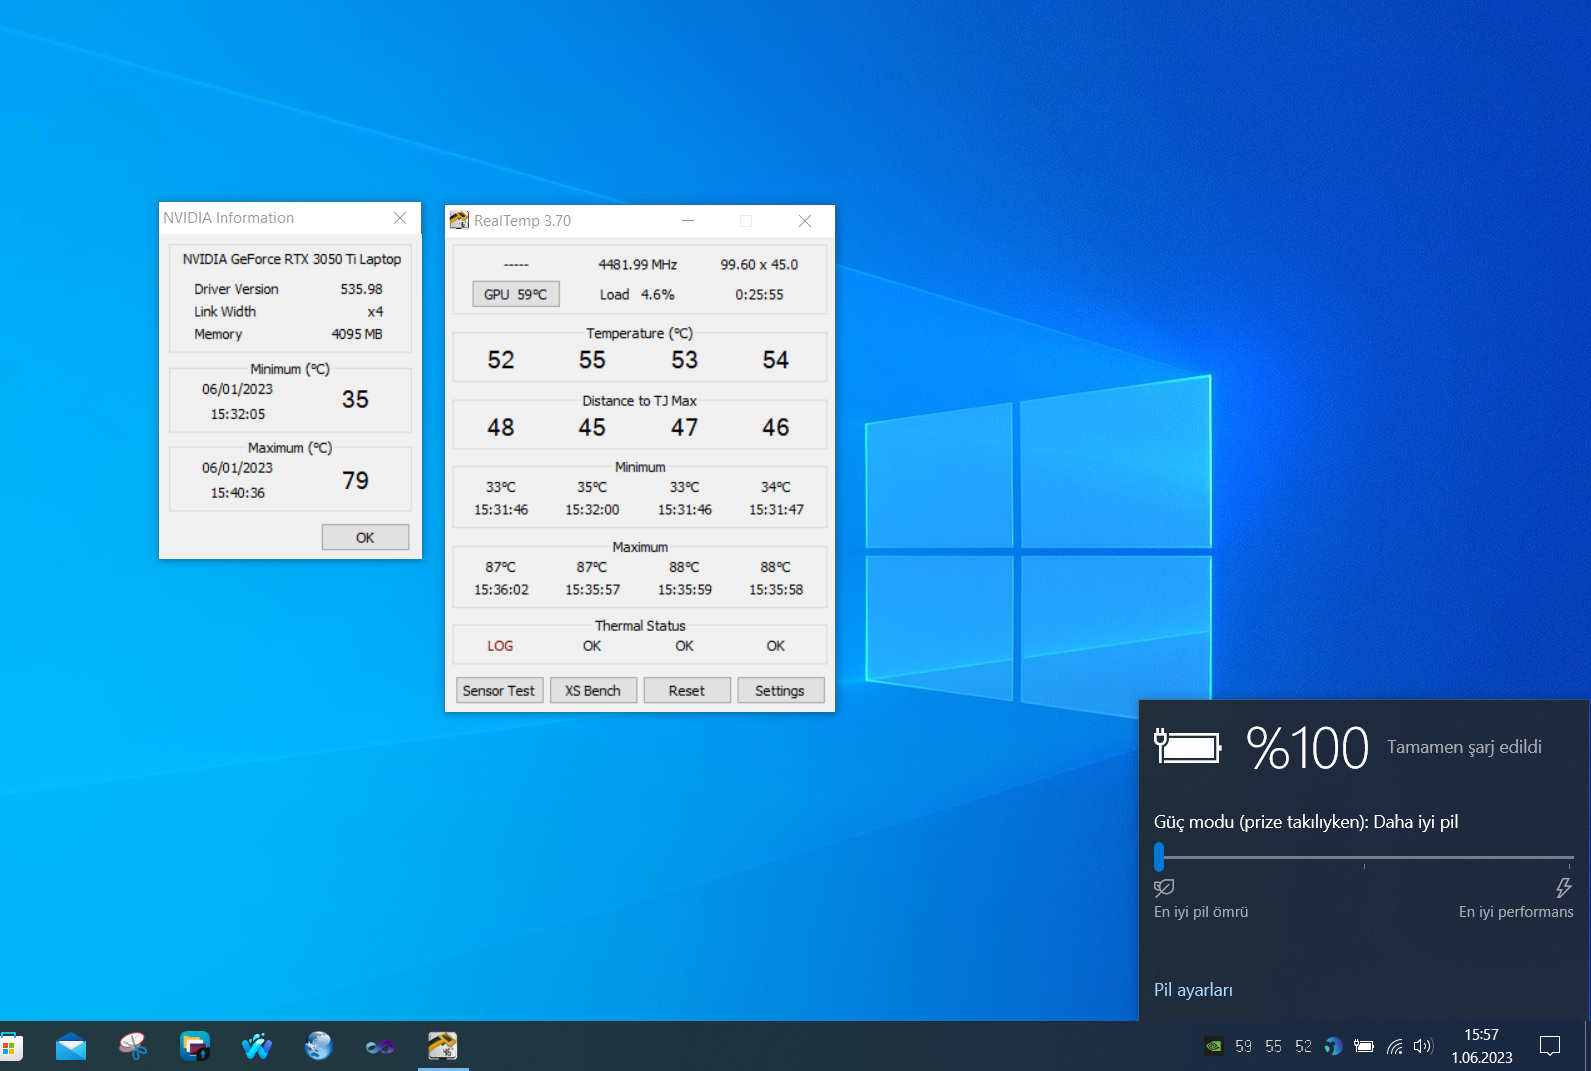The image size is (1591, 1071).
Task: Open the volume speaker tray icon
Action: pyautogui.click(x=1423, y=1047)
